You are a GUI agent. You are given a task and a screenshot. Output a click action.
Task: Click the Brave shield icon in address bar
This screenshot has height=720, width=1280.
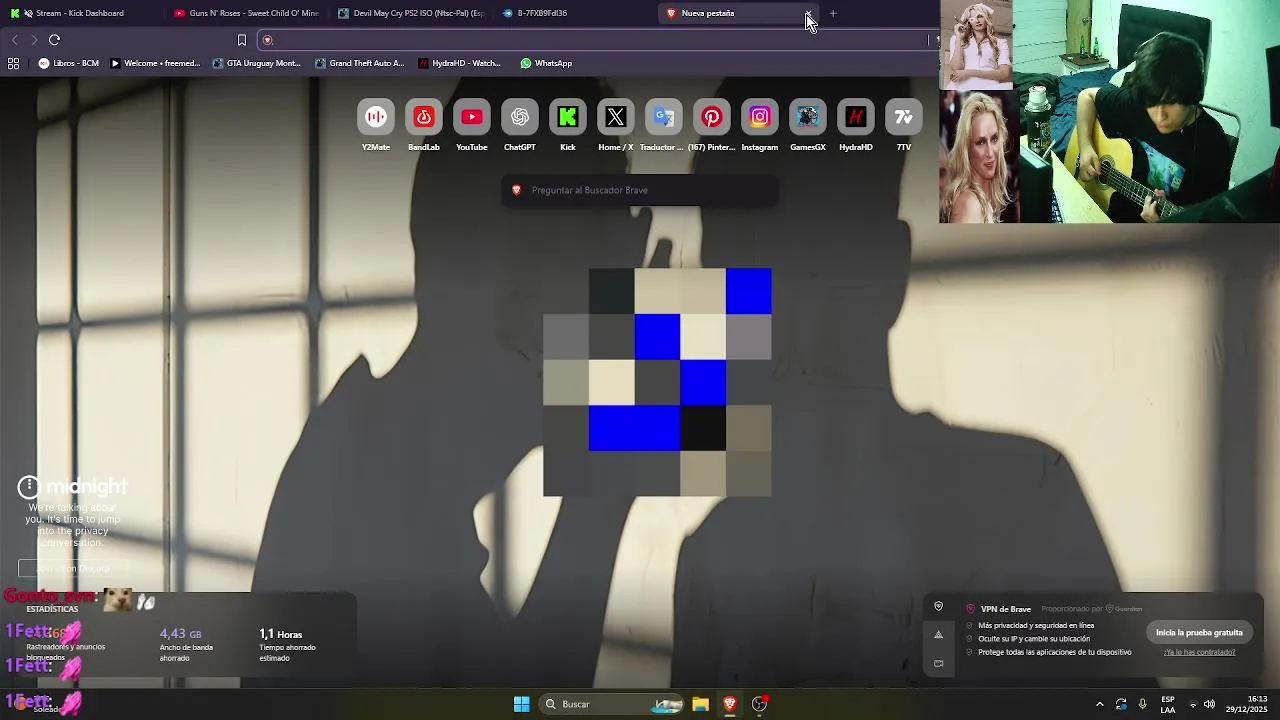pos(268,40)
